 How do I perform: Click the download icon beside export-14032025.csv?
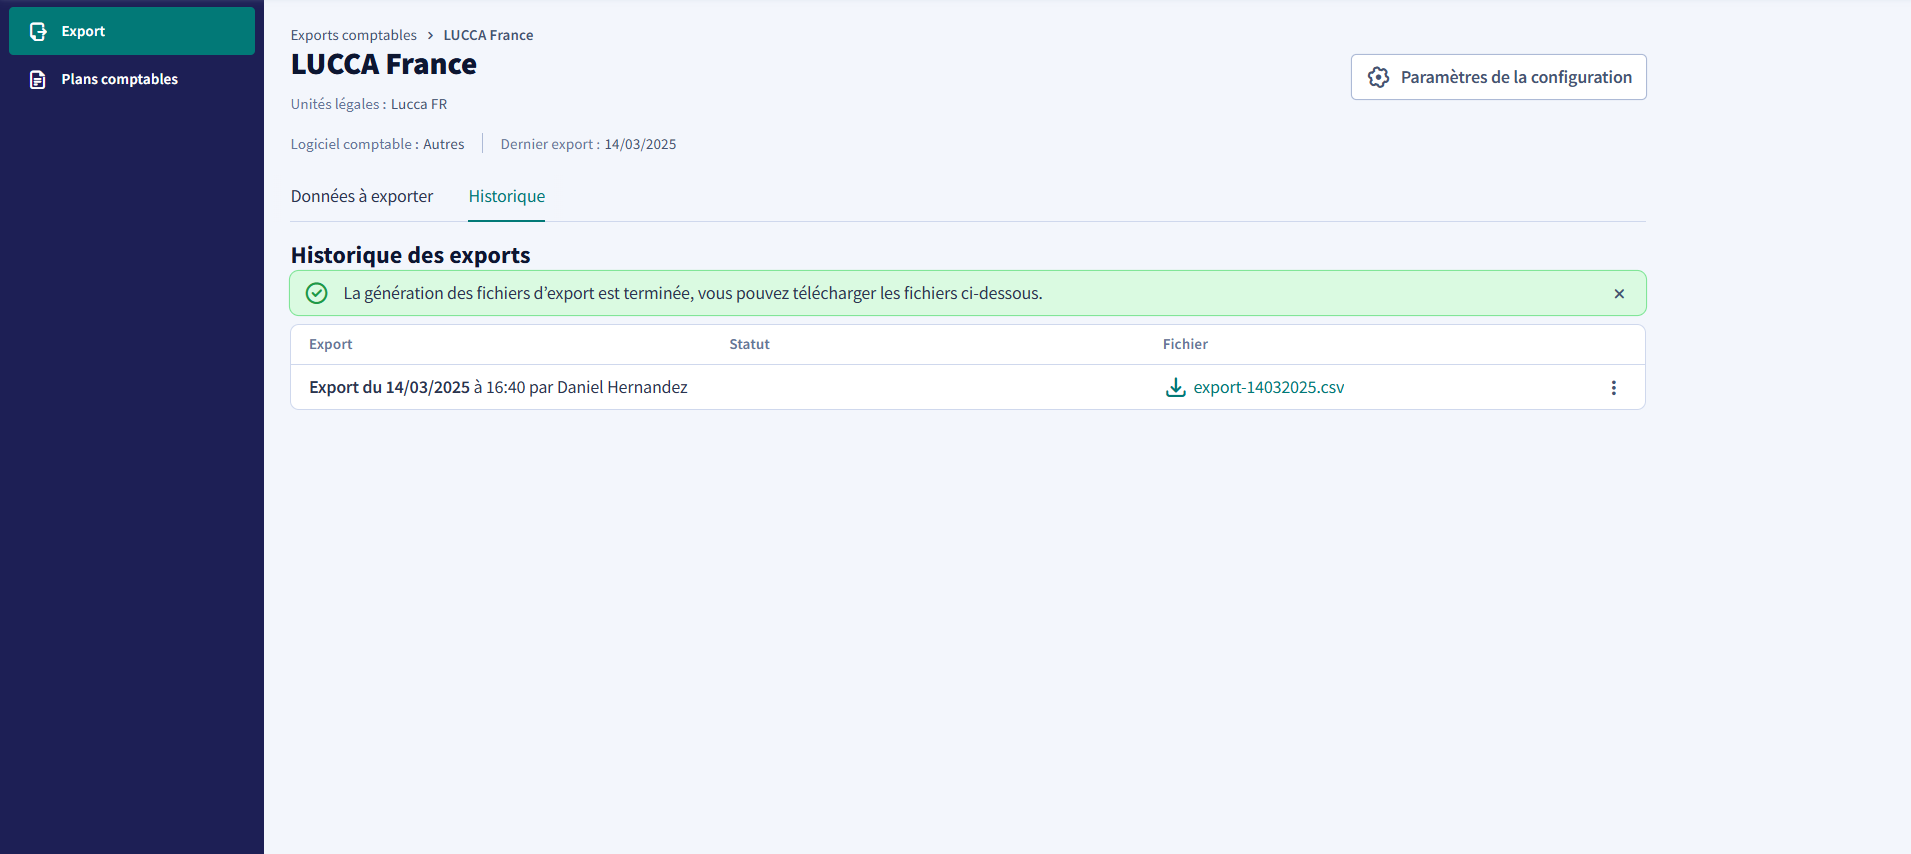pos(1176,387)
